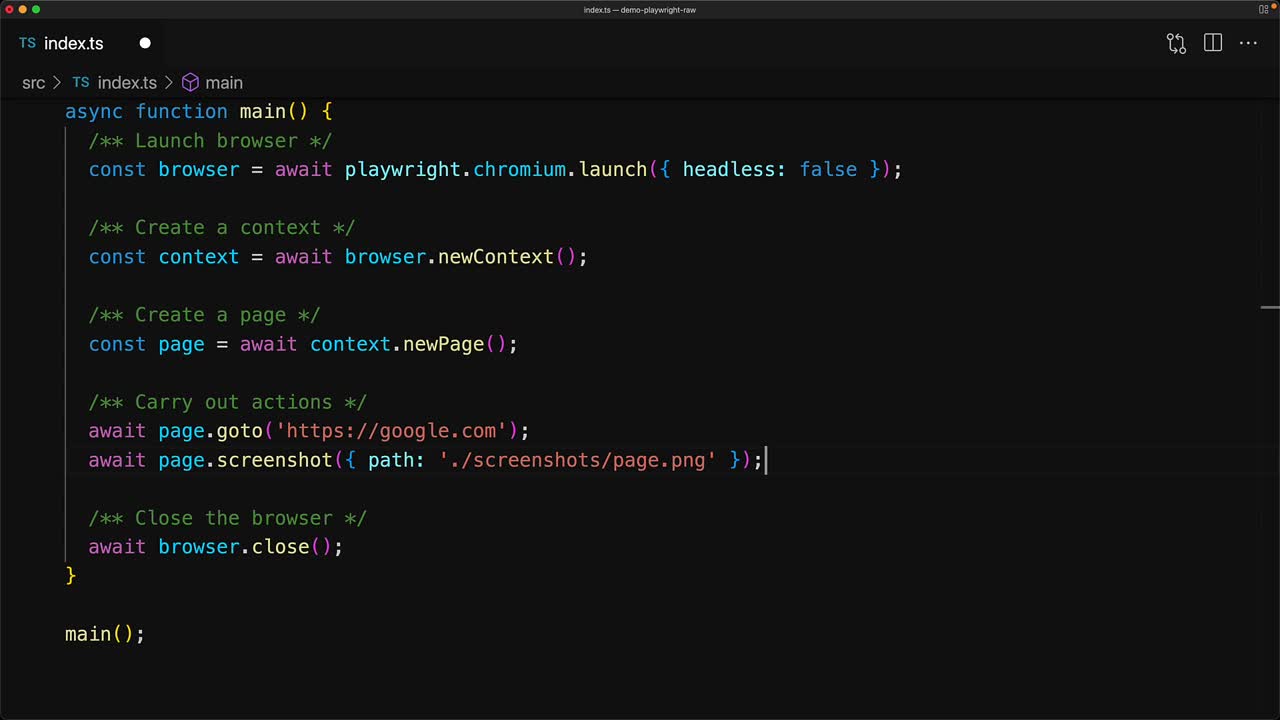Minimize window with yellow button
Viewport: 1280px width, 720px height.
click(22, 10)
